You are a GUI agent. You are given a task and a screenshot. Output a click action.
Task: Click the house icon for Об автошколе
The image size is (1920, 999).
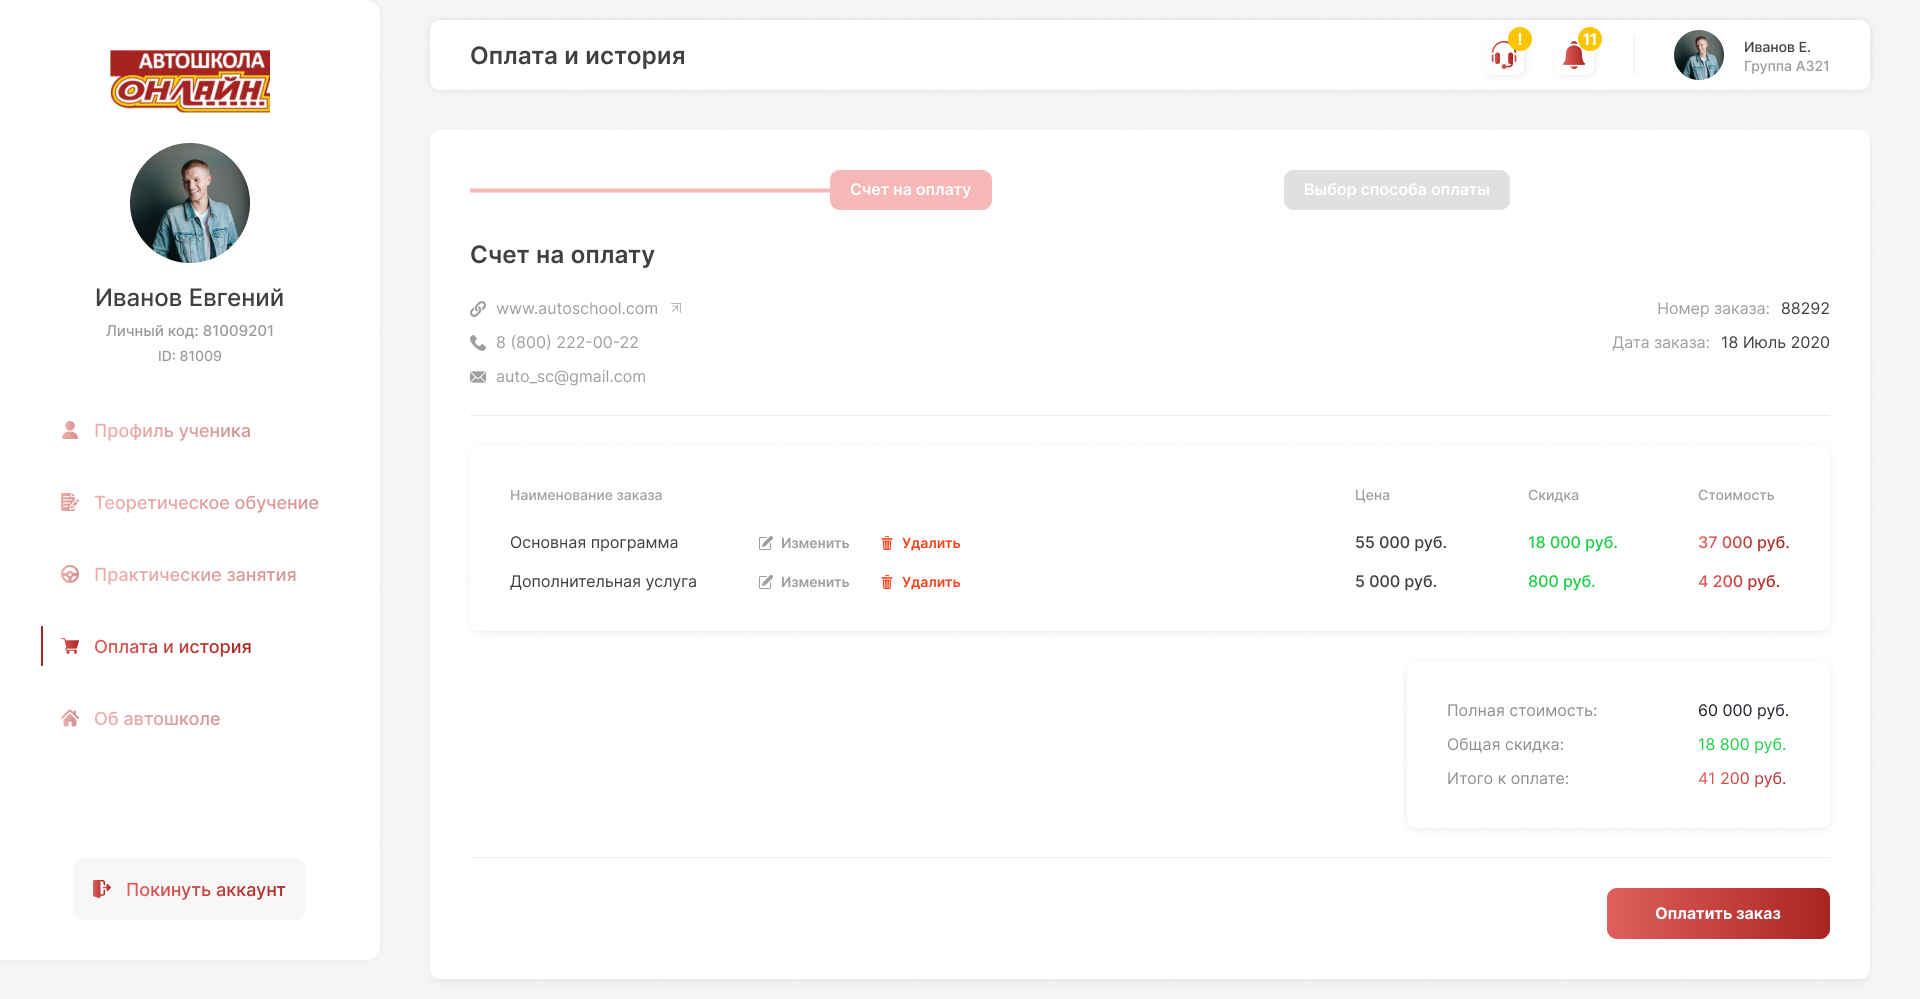click(70, 718)
